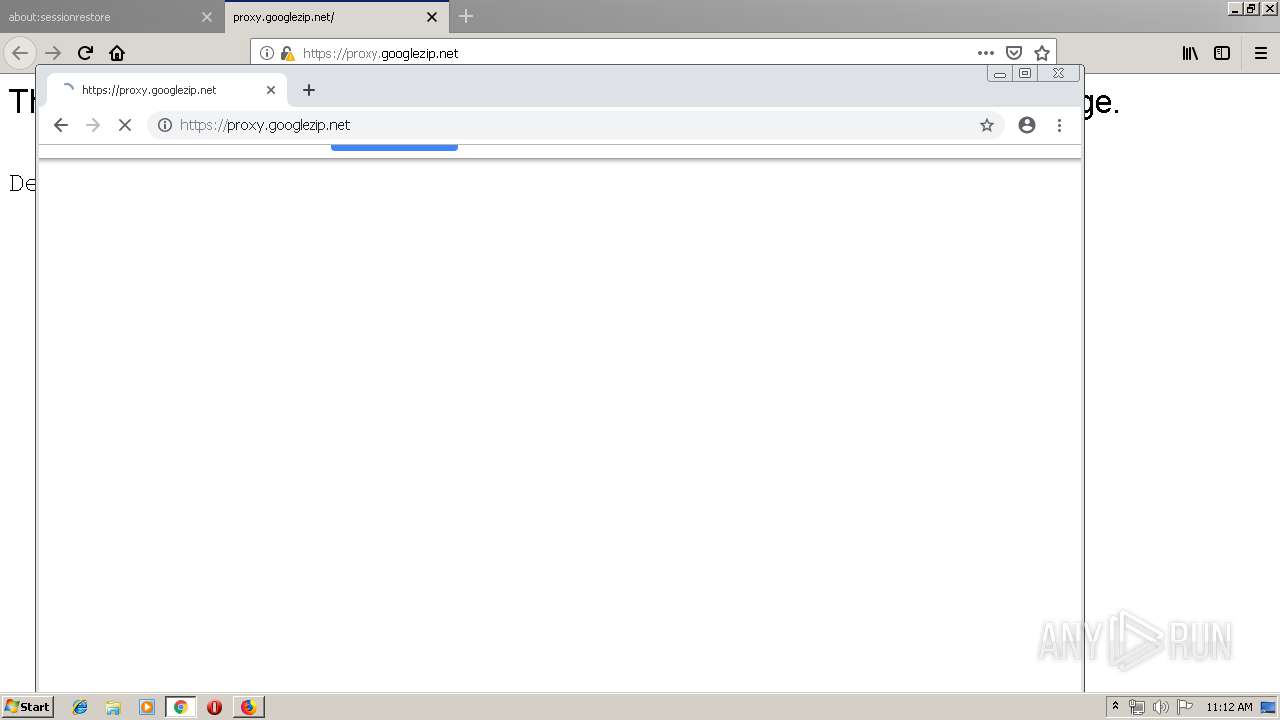The width and height of the screenshot is (1280, 720).
Task: Click the Firefox padlock warning icon
Action: [287, 53]
